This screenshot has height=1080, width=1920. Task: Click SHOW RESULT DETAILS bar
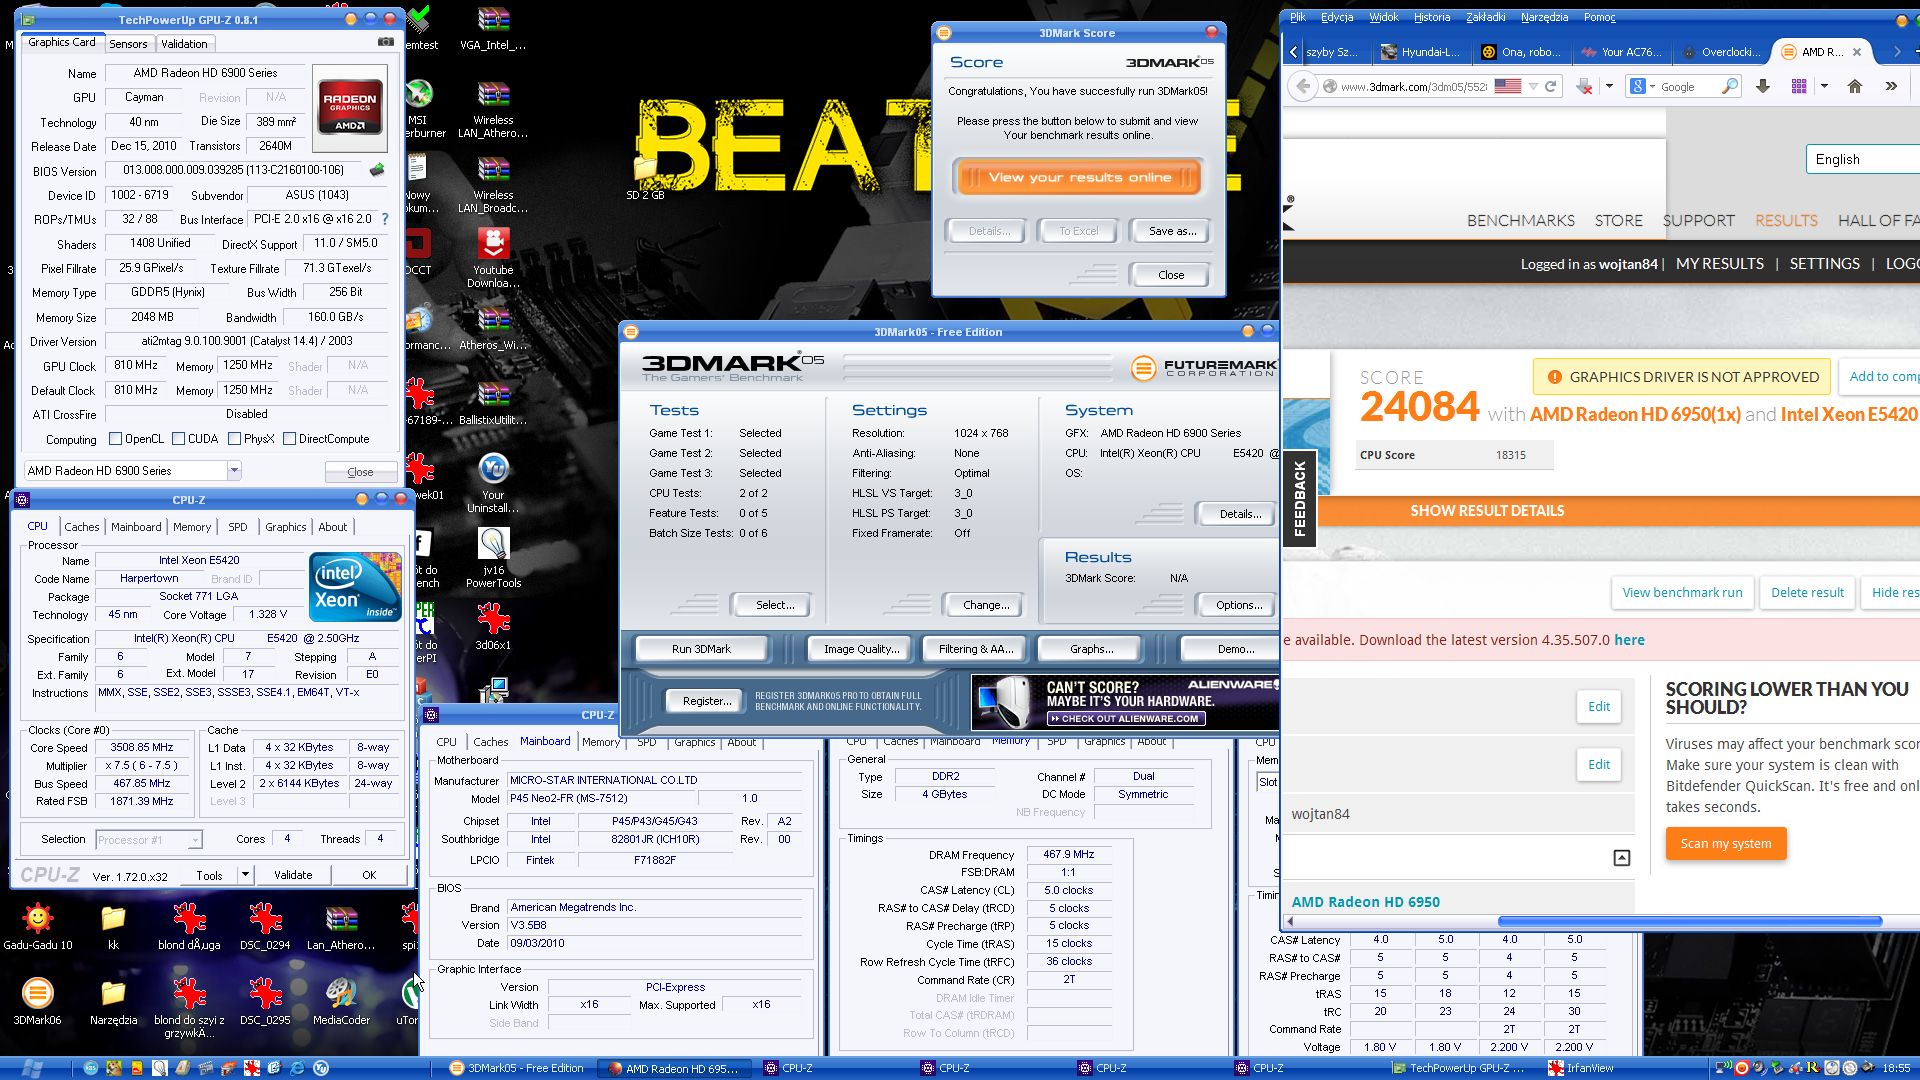point(1487,511)
